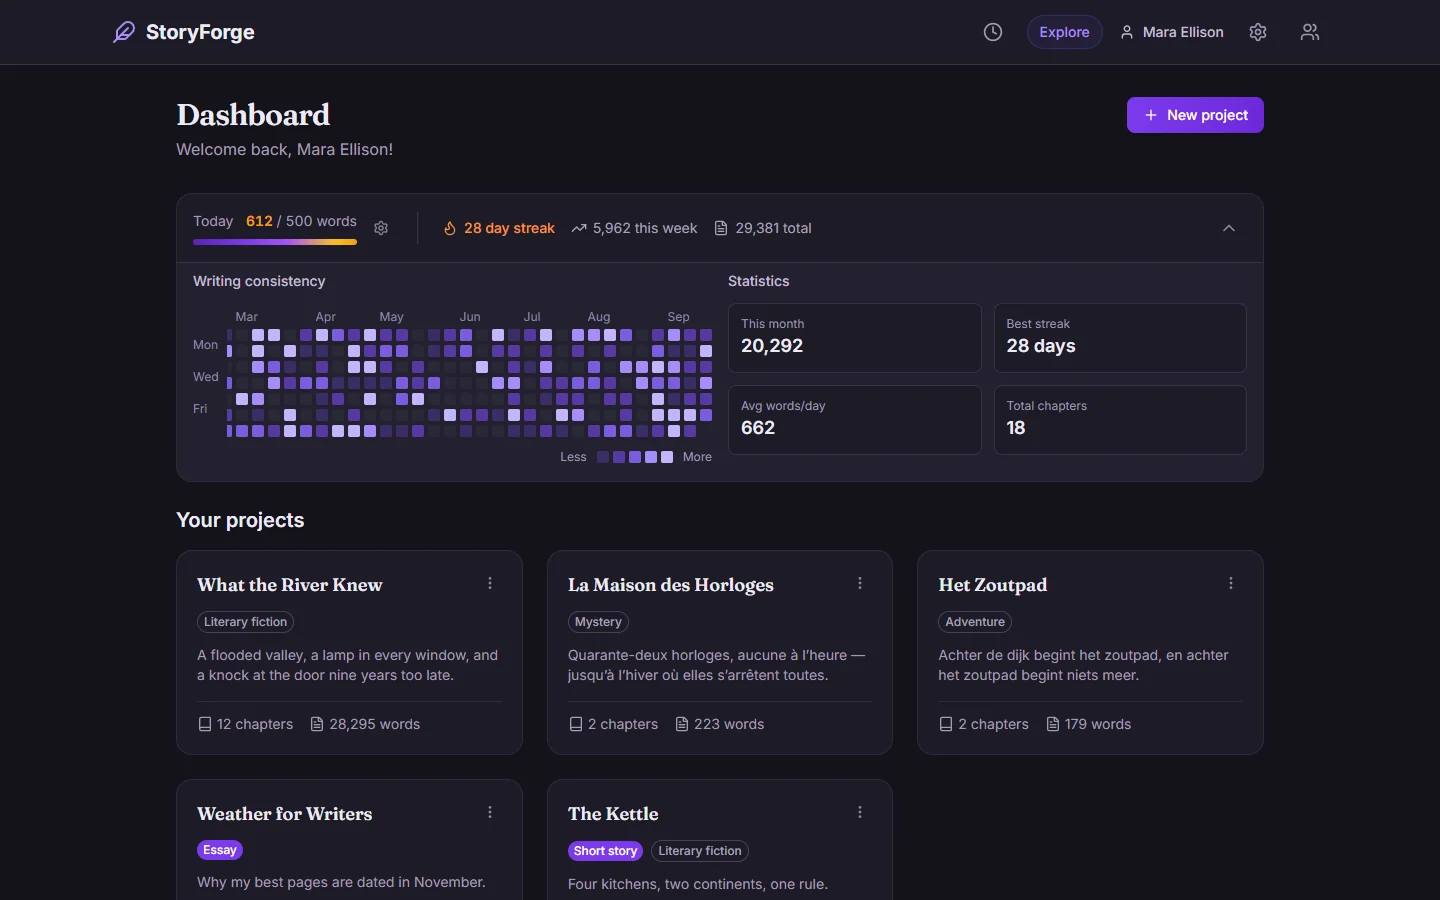Click the flame streak icon
The image size is (1440, 900).
450,228
